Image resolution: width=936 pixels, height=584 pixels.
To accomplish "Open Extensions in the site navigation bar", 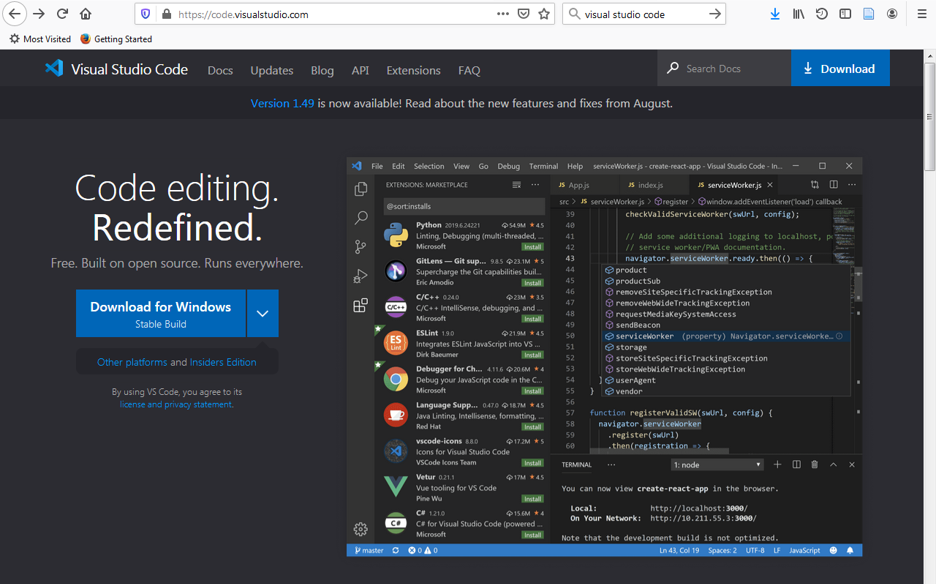I will click(x=413, y=70).
